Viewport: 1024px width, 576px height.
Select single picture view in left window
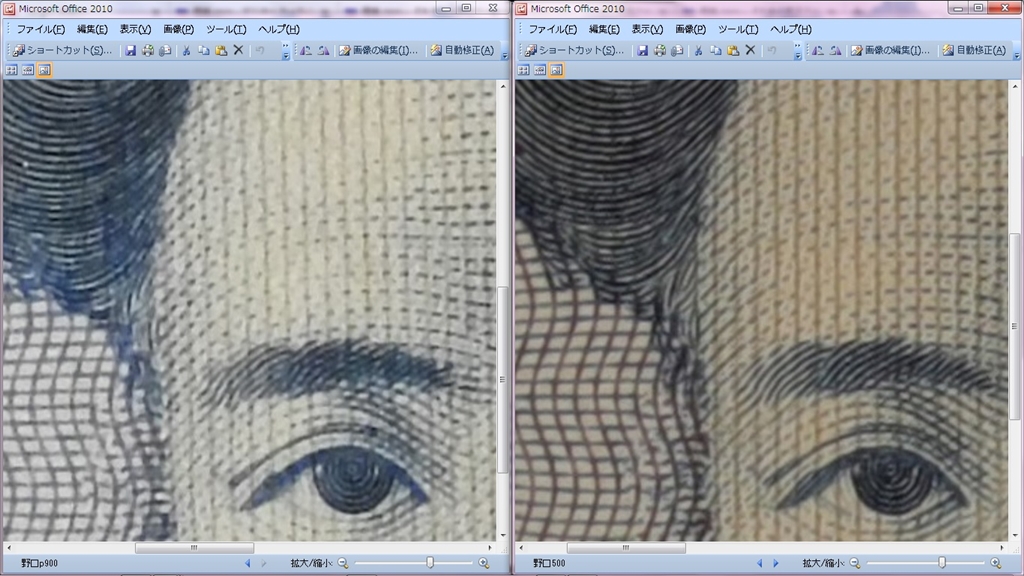tap(44, 70)
